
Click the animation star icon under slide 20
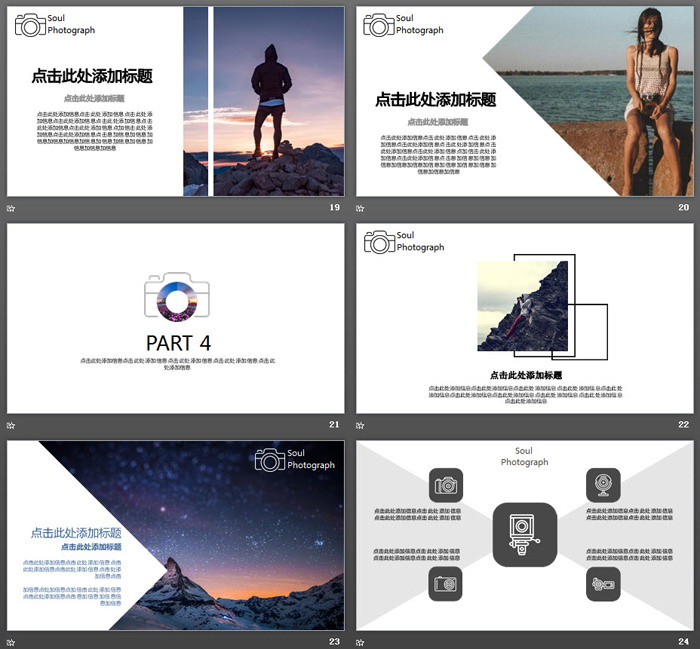[360, 208]
